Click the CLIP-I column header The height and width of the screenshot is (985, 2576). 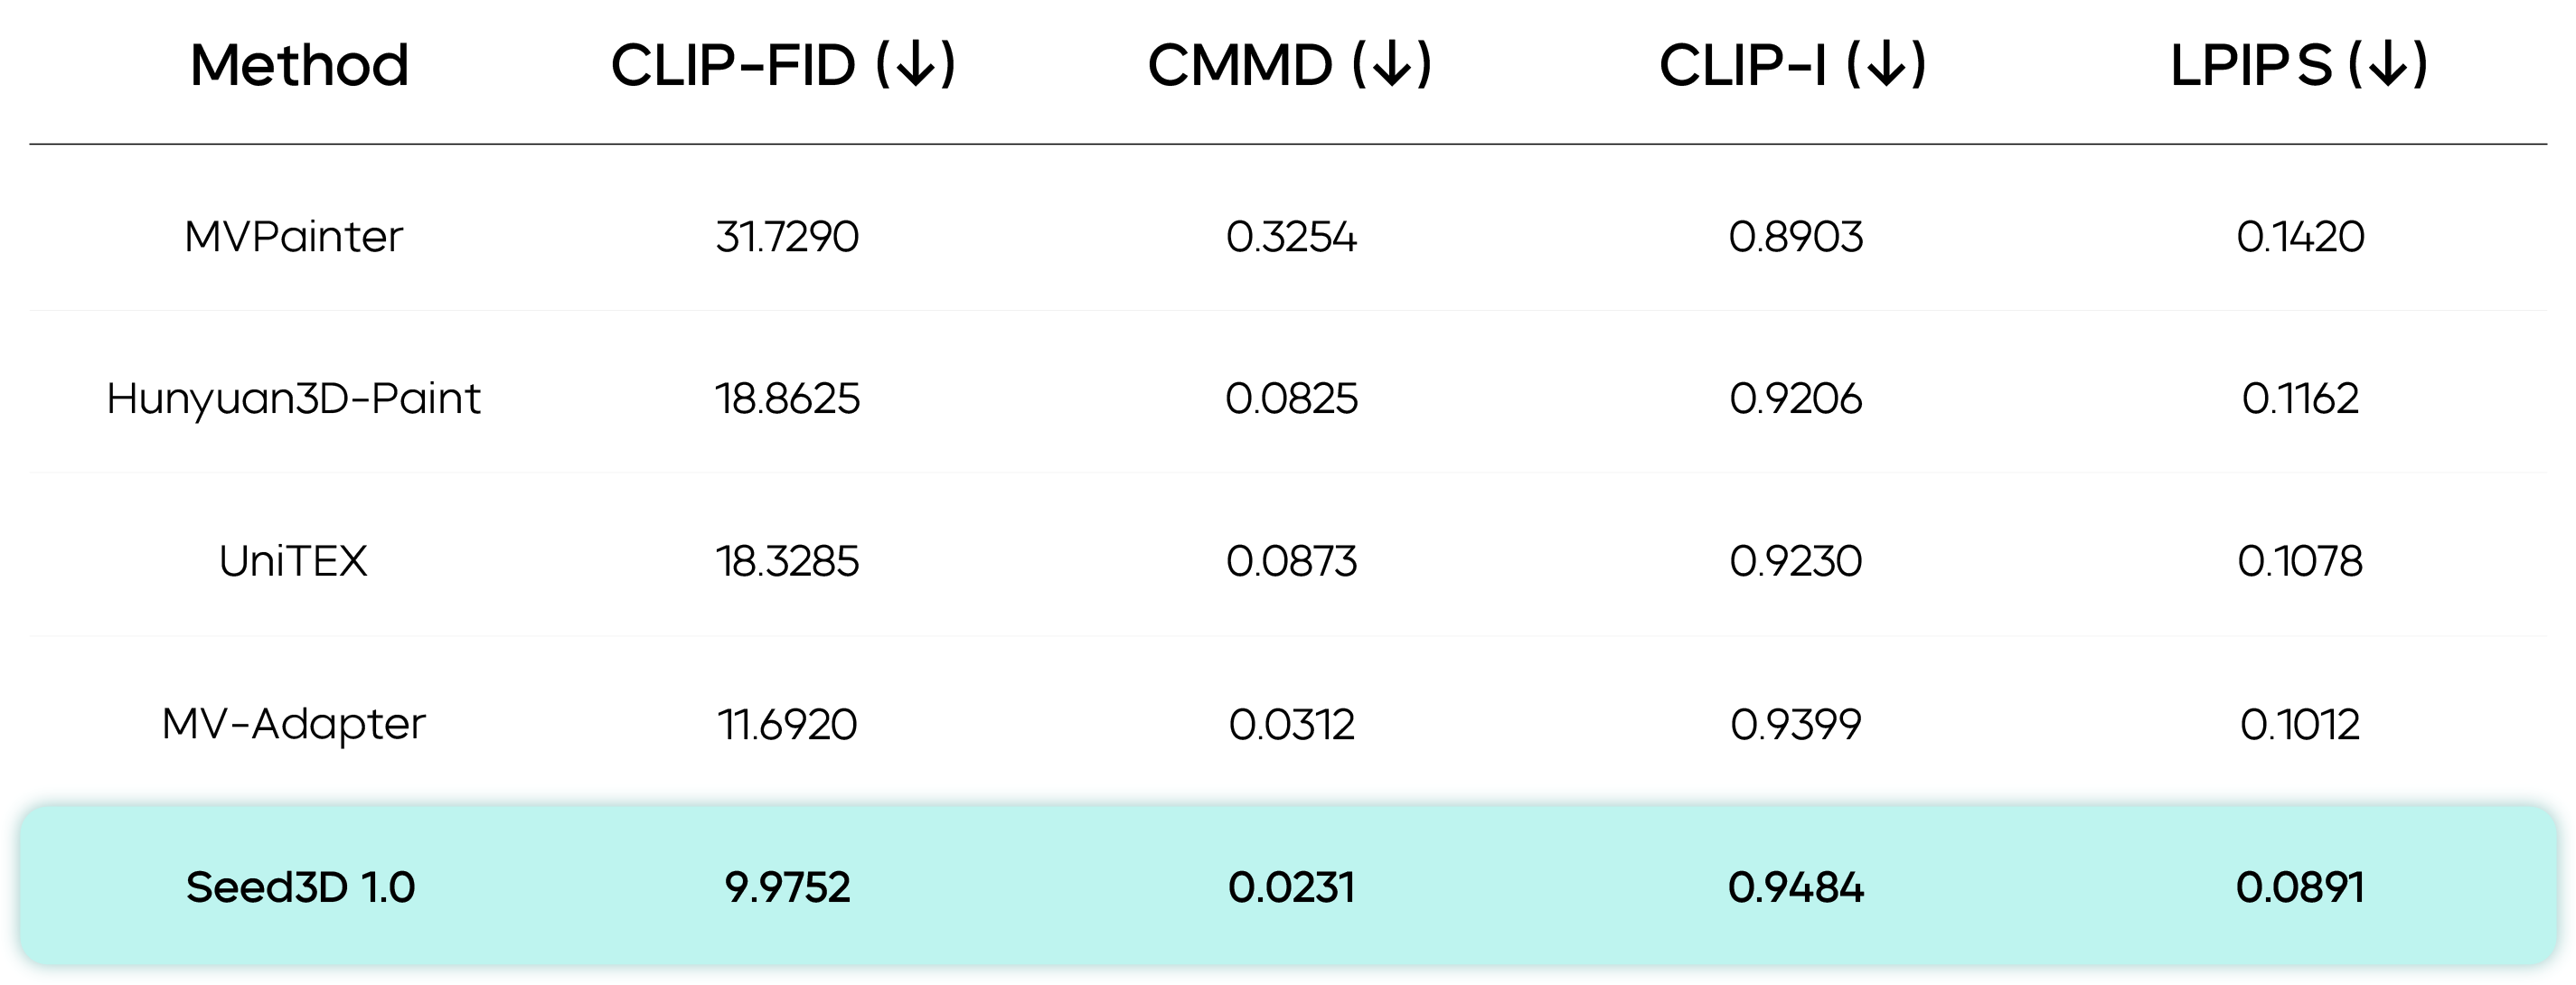click(1744, 66)
